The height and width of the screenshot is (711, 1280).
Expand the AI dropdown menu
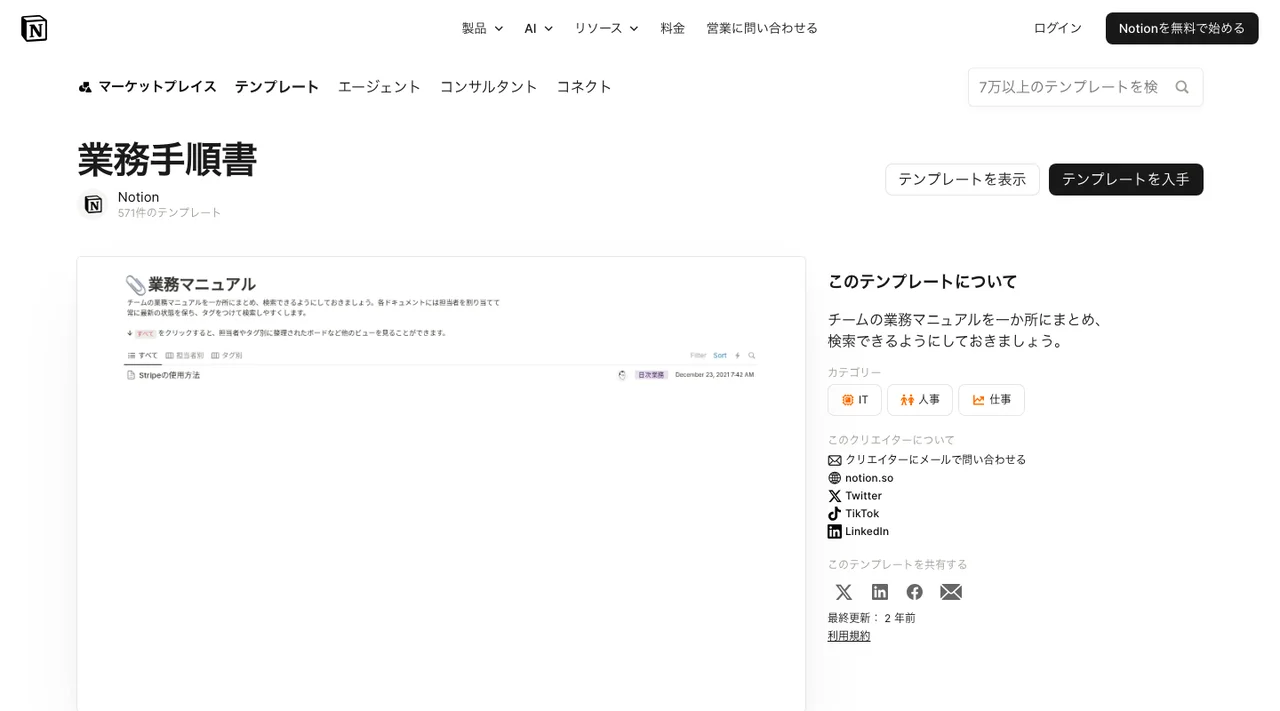coord(538,28)
